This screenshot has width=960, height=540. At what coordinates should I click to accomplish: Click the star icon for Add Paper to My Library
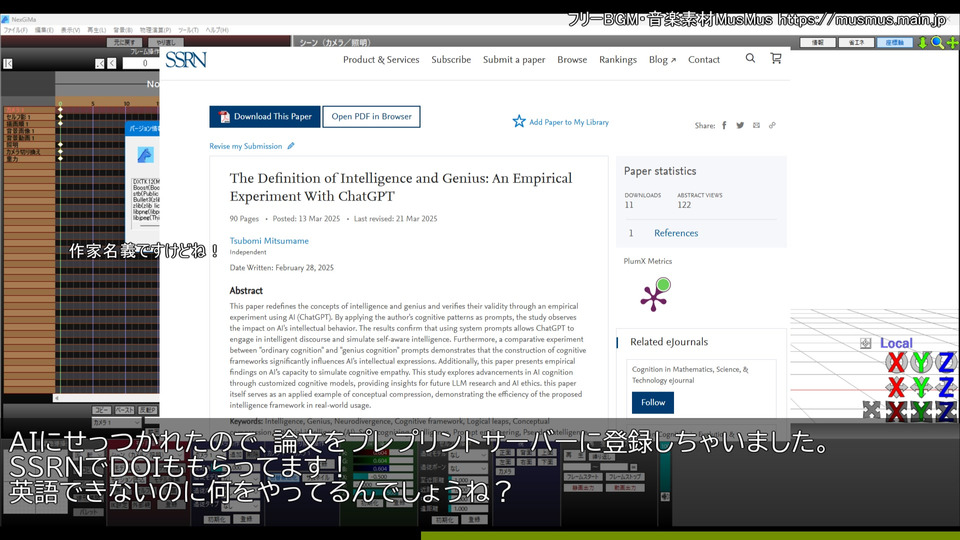519,121
